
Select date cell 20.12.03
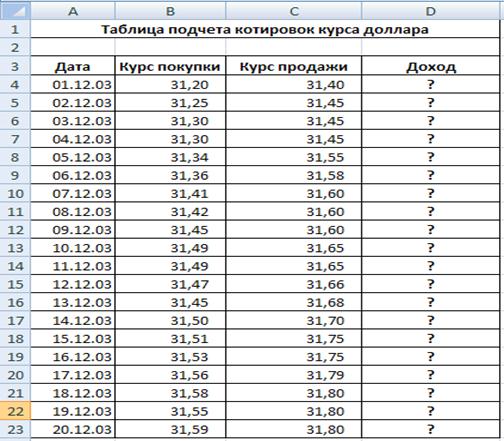click(x=73, y=429)
